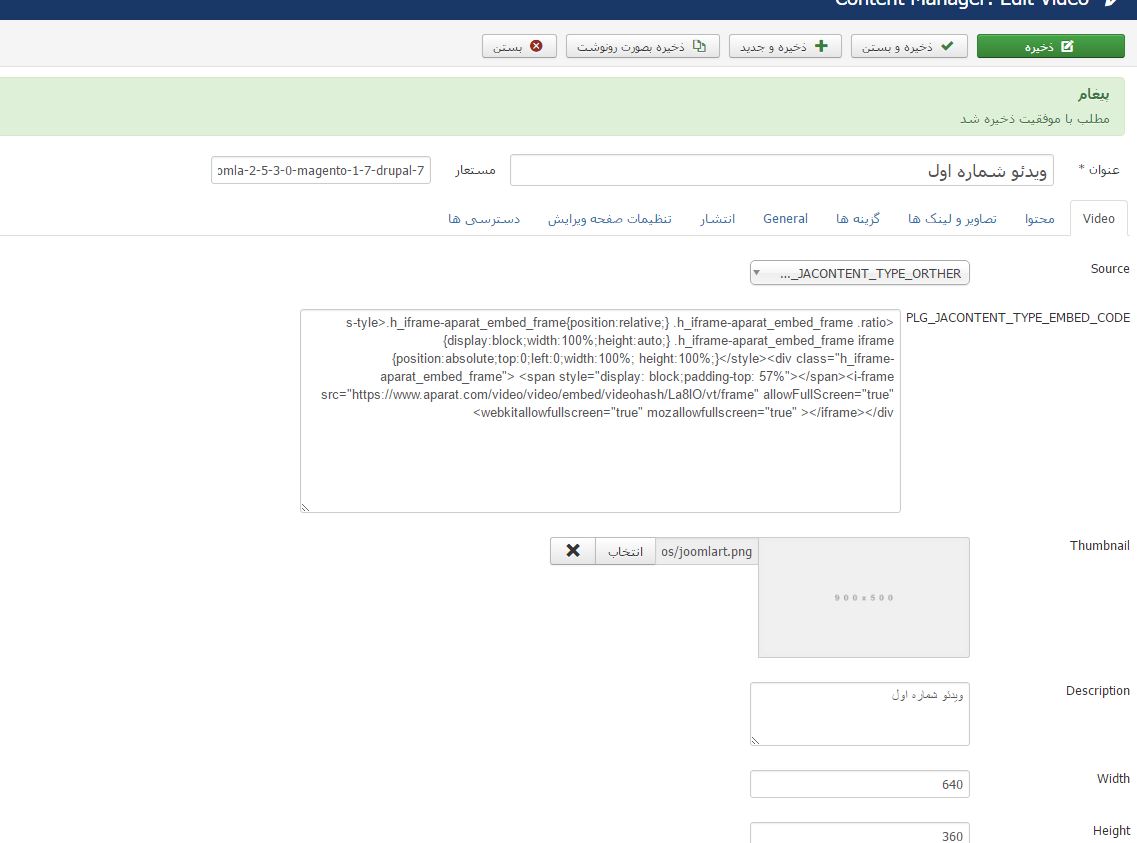
Task: Click the Description field label
Action: click(1098, 691)
